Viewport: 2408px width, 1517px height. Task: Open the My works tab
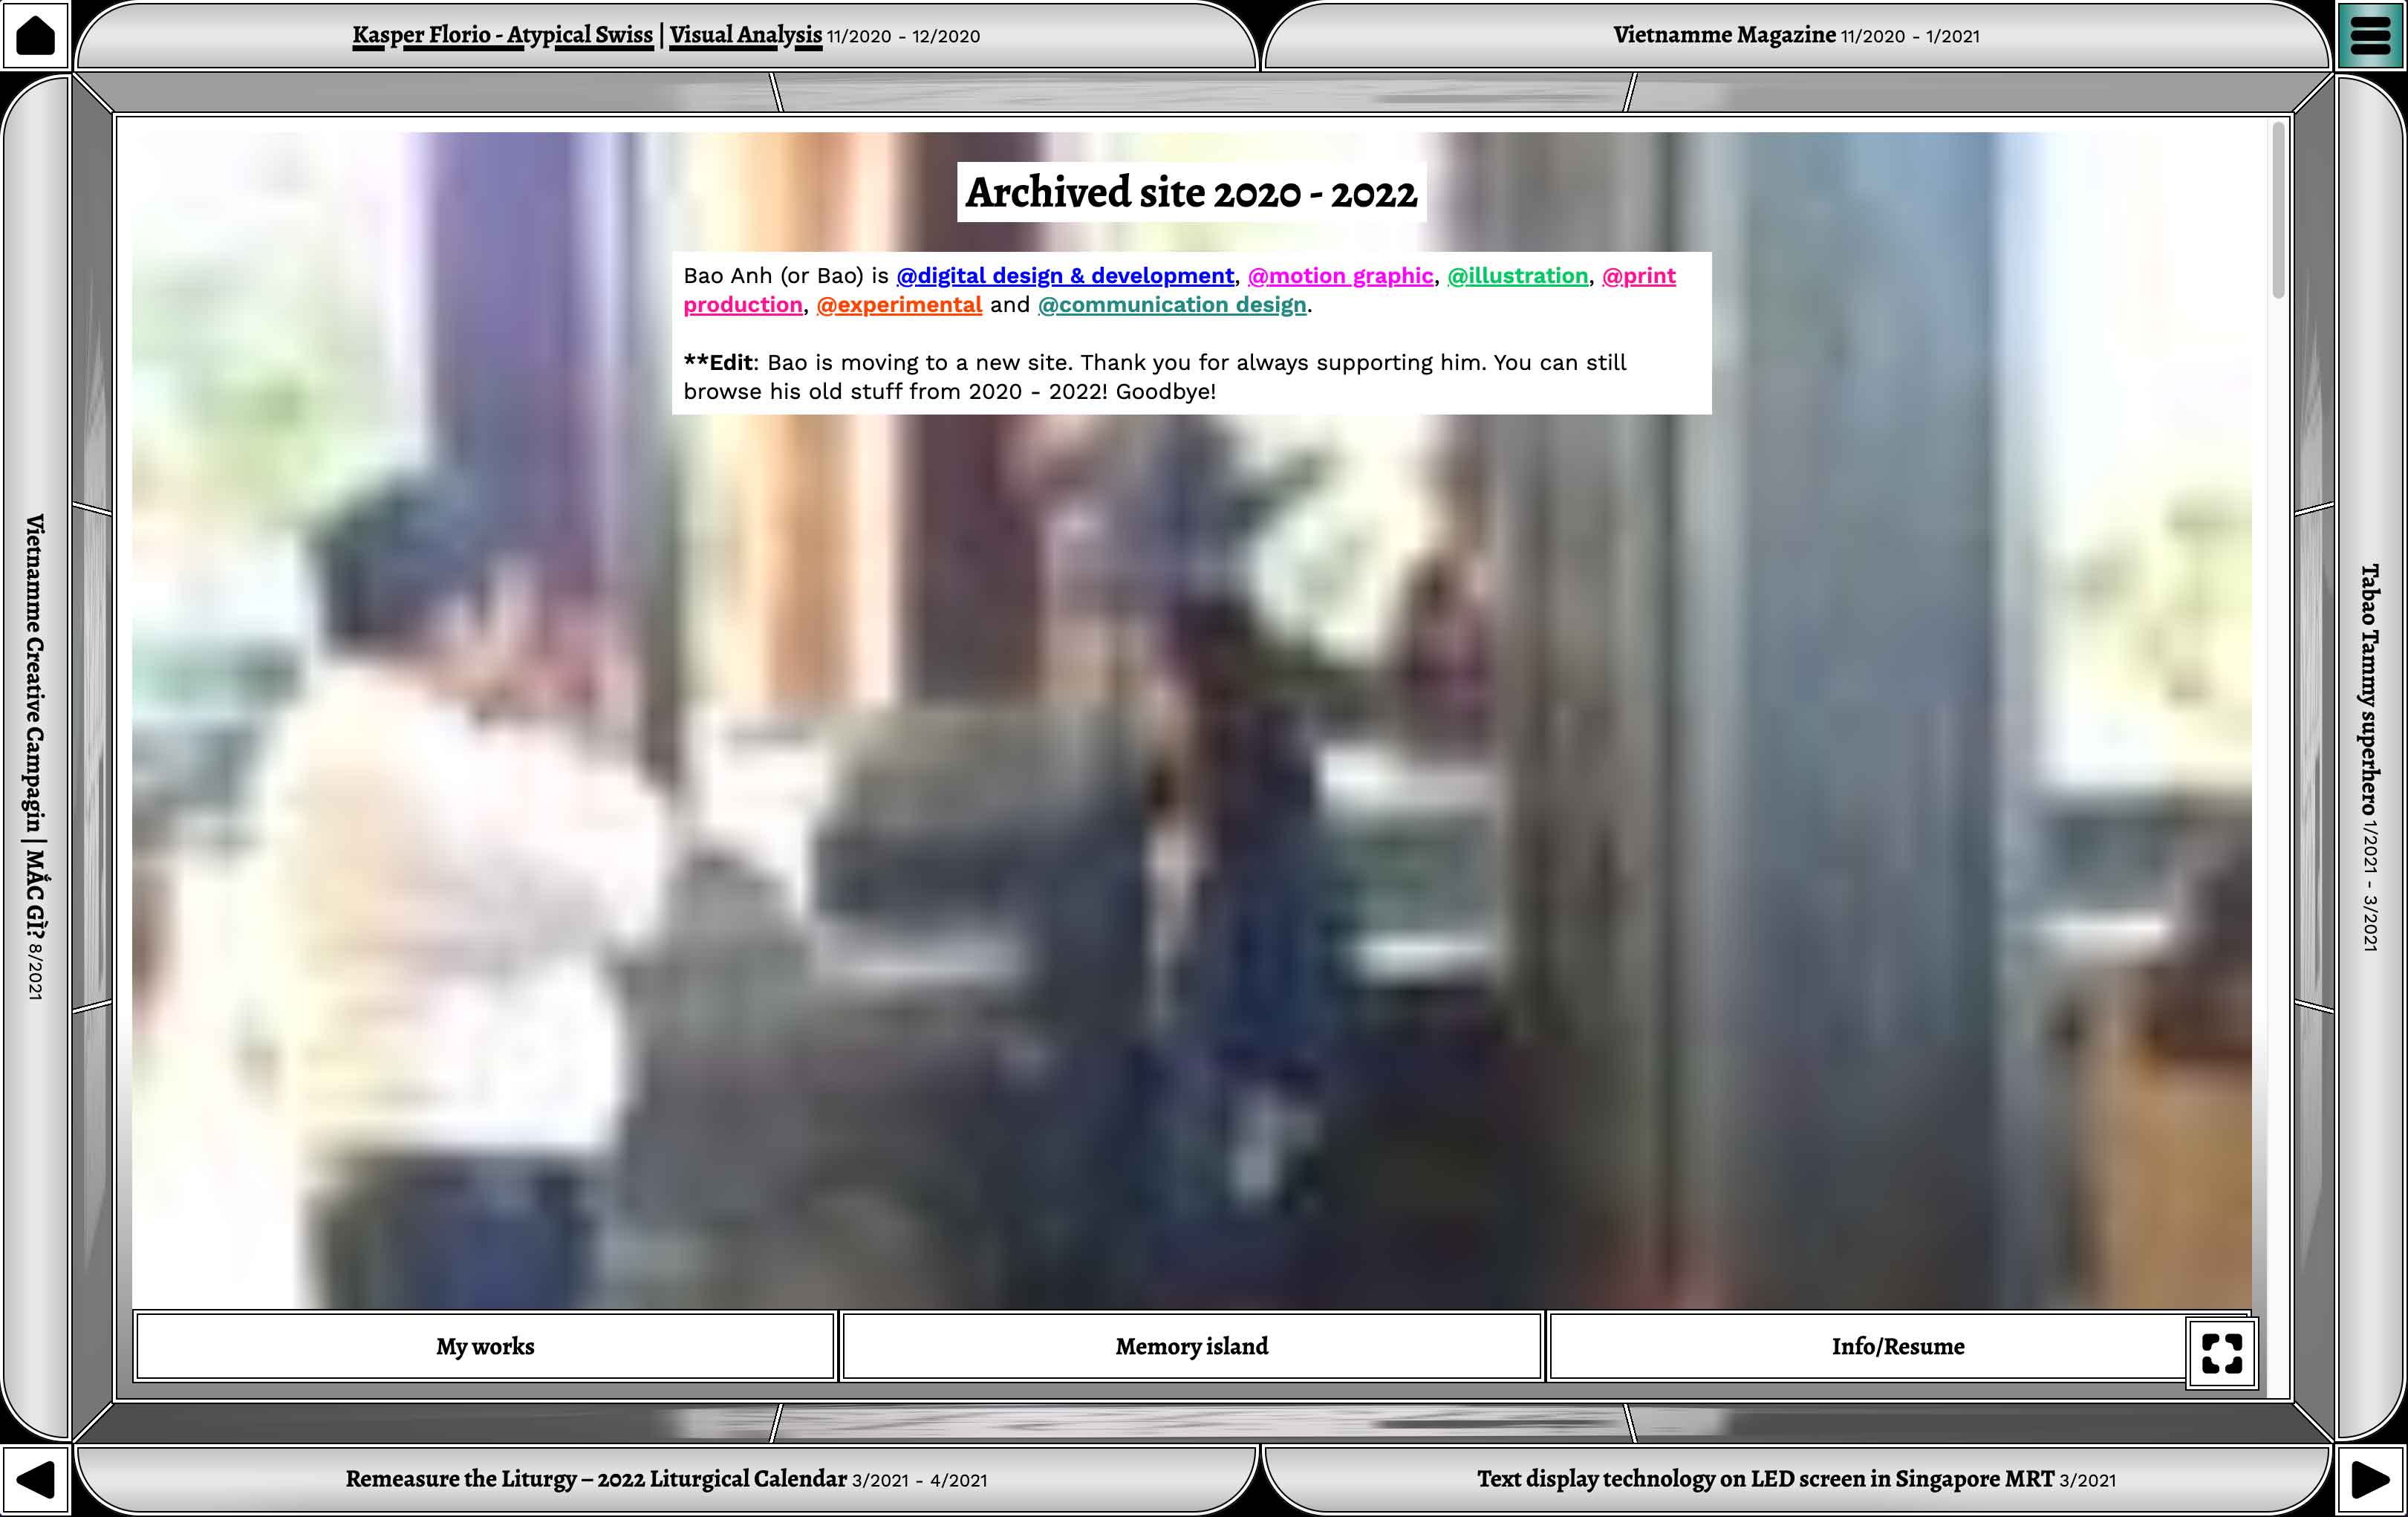tap(485, 1347)
